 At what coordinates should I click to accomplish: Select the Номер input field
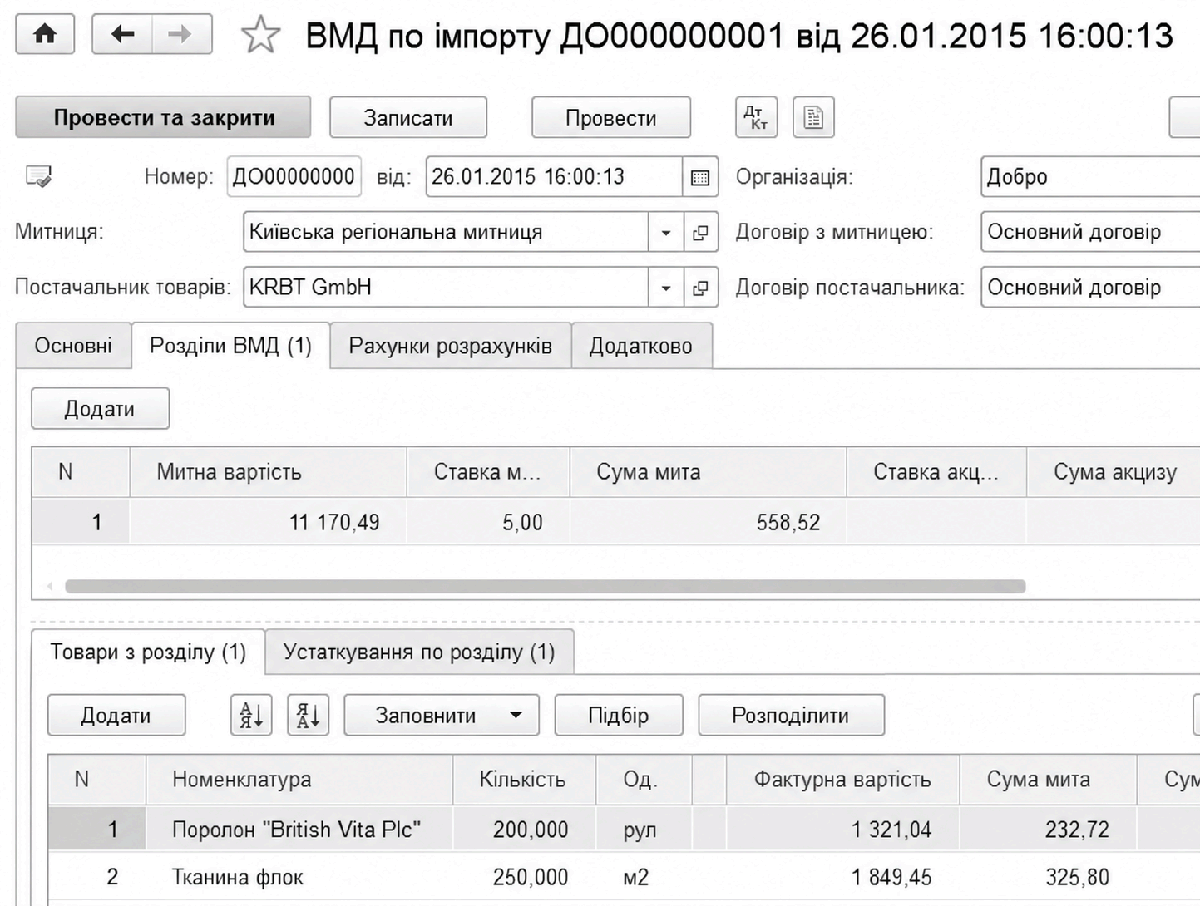295,177
